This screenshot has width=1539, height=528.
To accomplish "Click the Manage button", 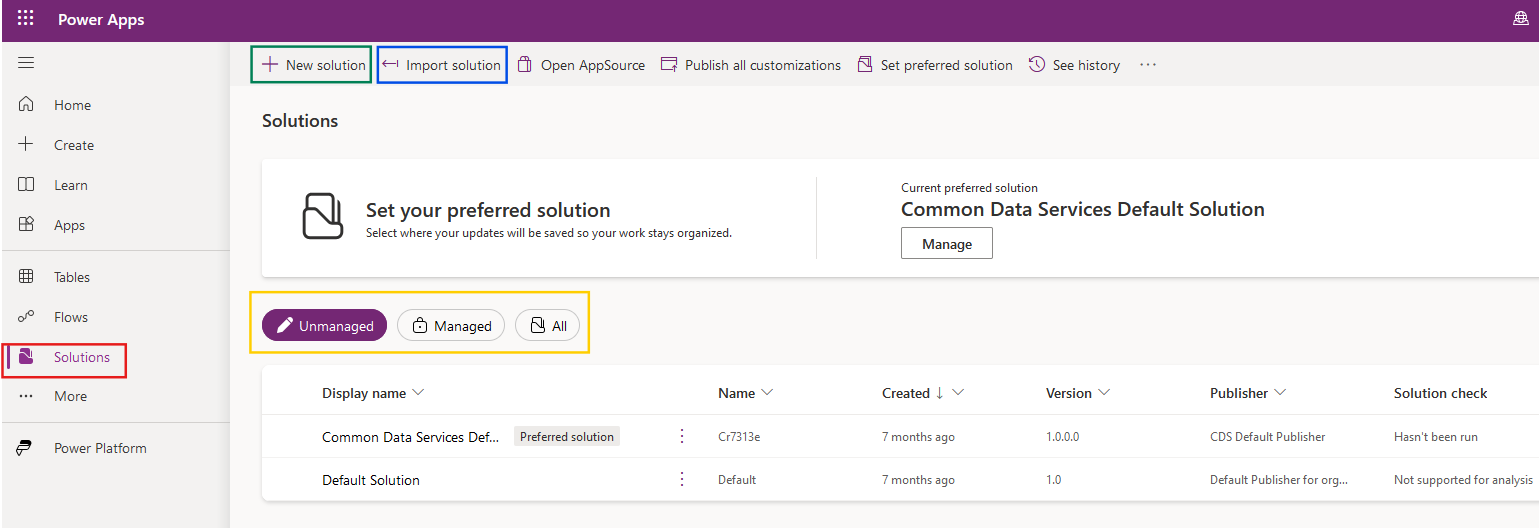I will (947, 243).
